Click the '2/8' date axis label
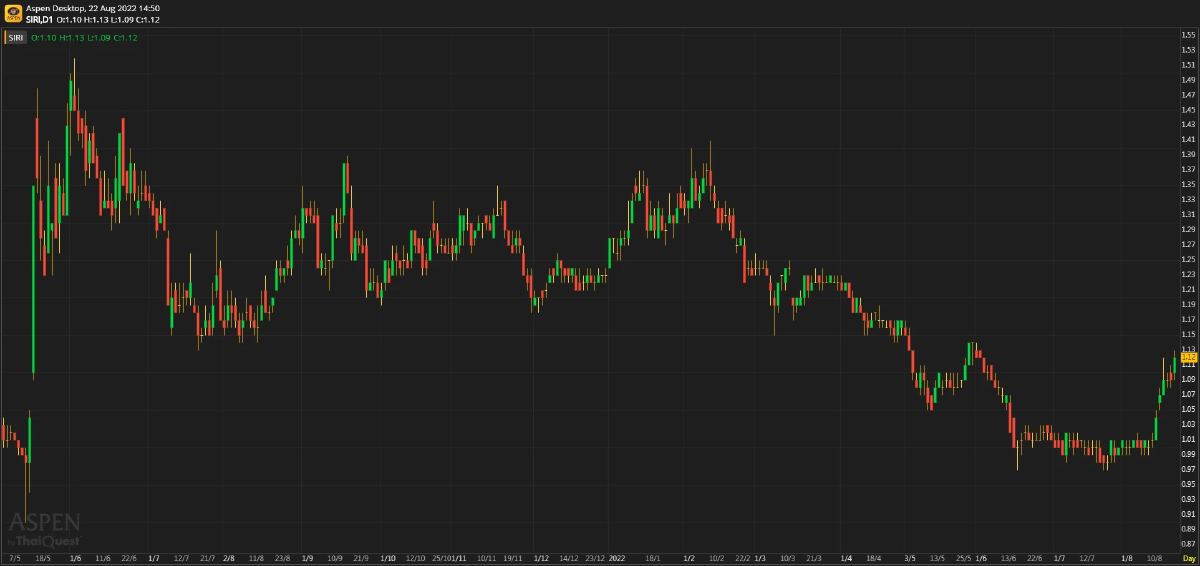The image size is (1200, 566). click(x=229, y=557)
